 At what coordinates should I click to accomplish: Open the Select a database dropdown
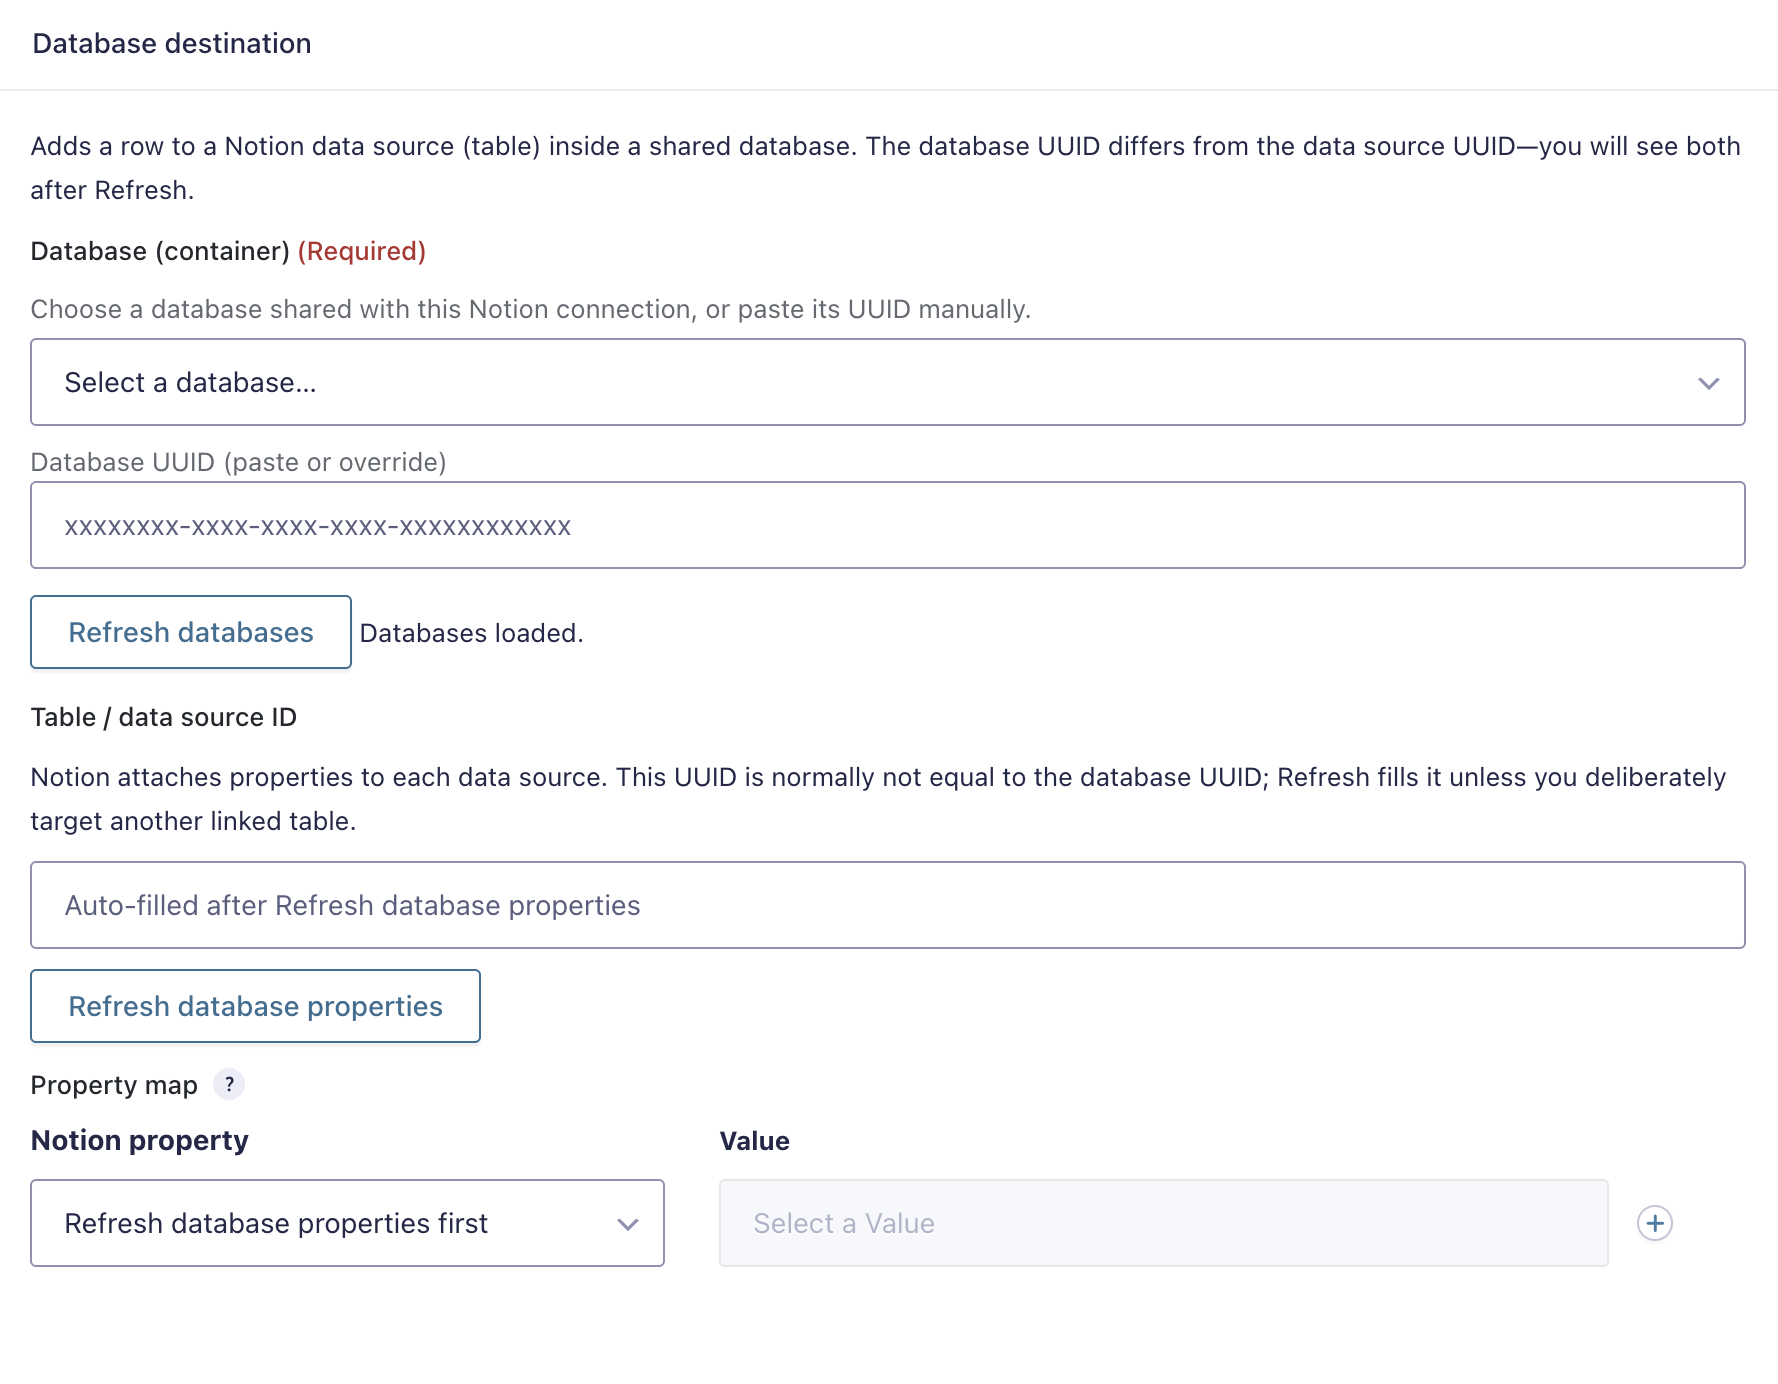coord(888,382)
